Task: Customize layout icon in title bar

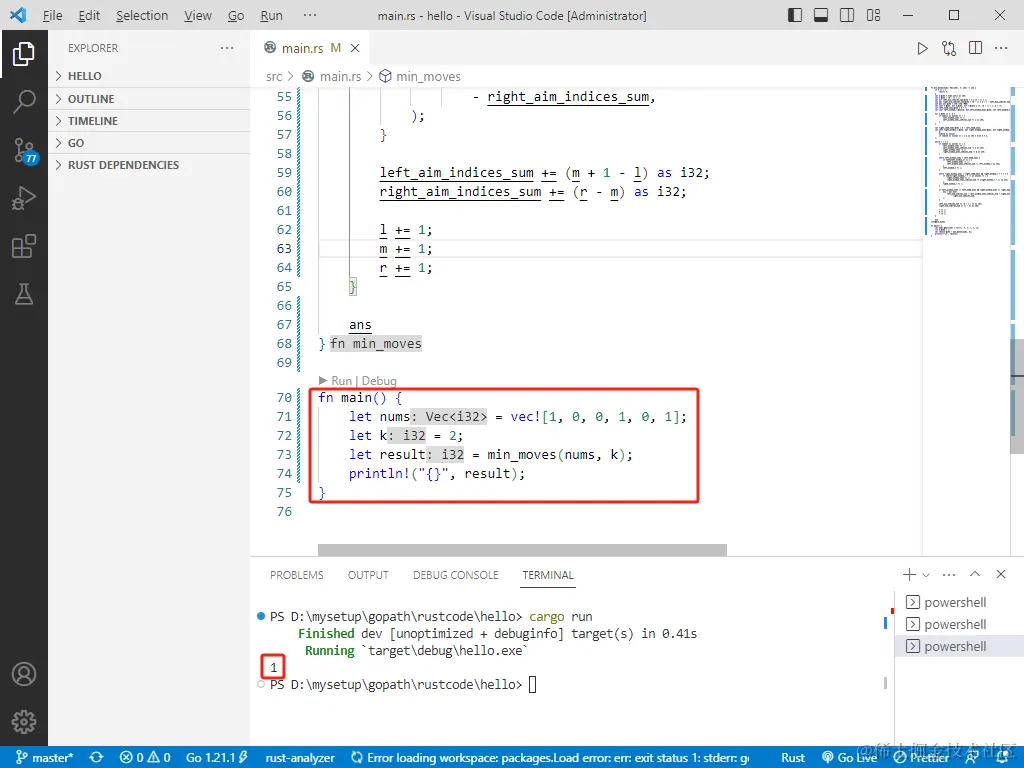Action: click(x=873, y=15)
